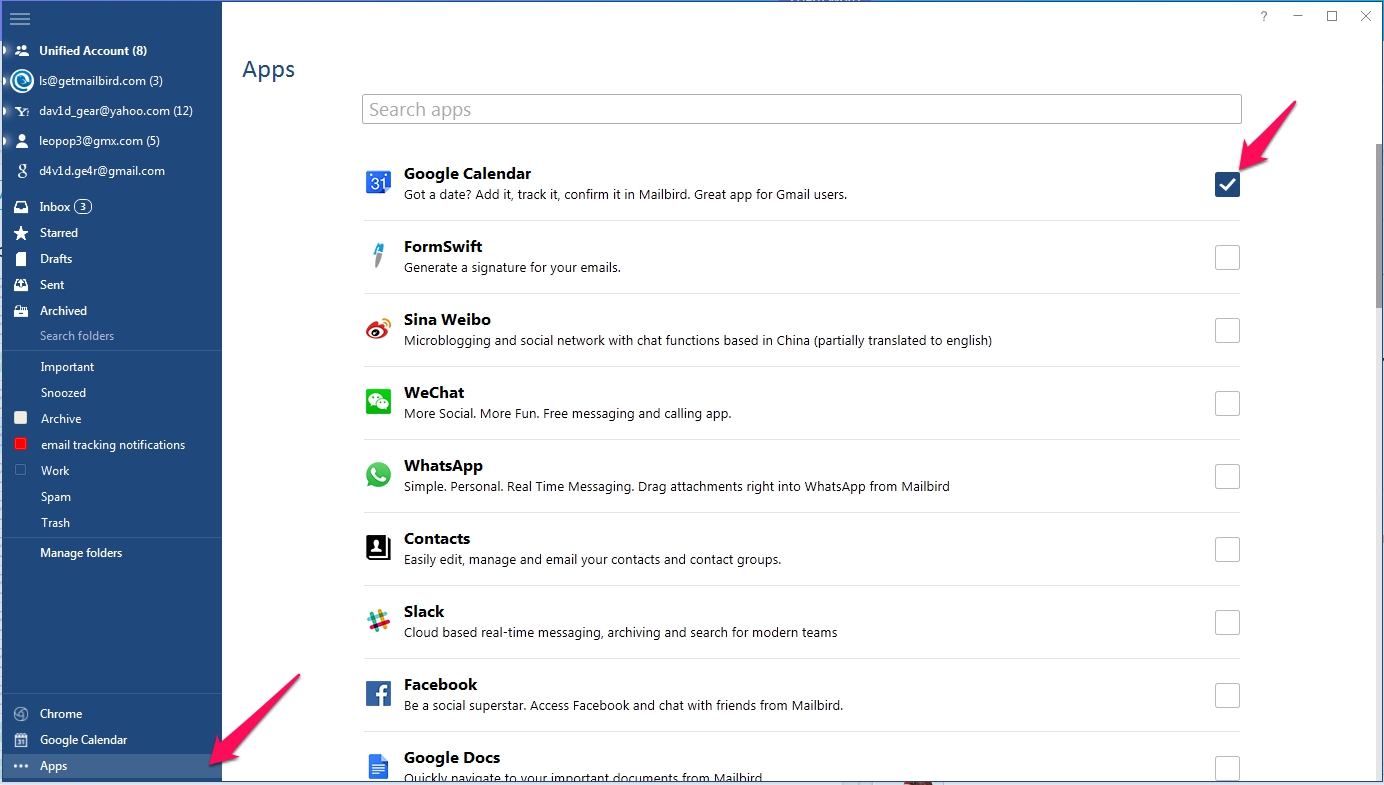Enable the Contacts app checkbox

tap(1227, 549)
